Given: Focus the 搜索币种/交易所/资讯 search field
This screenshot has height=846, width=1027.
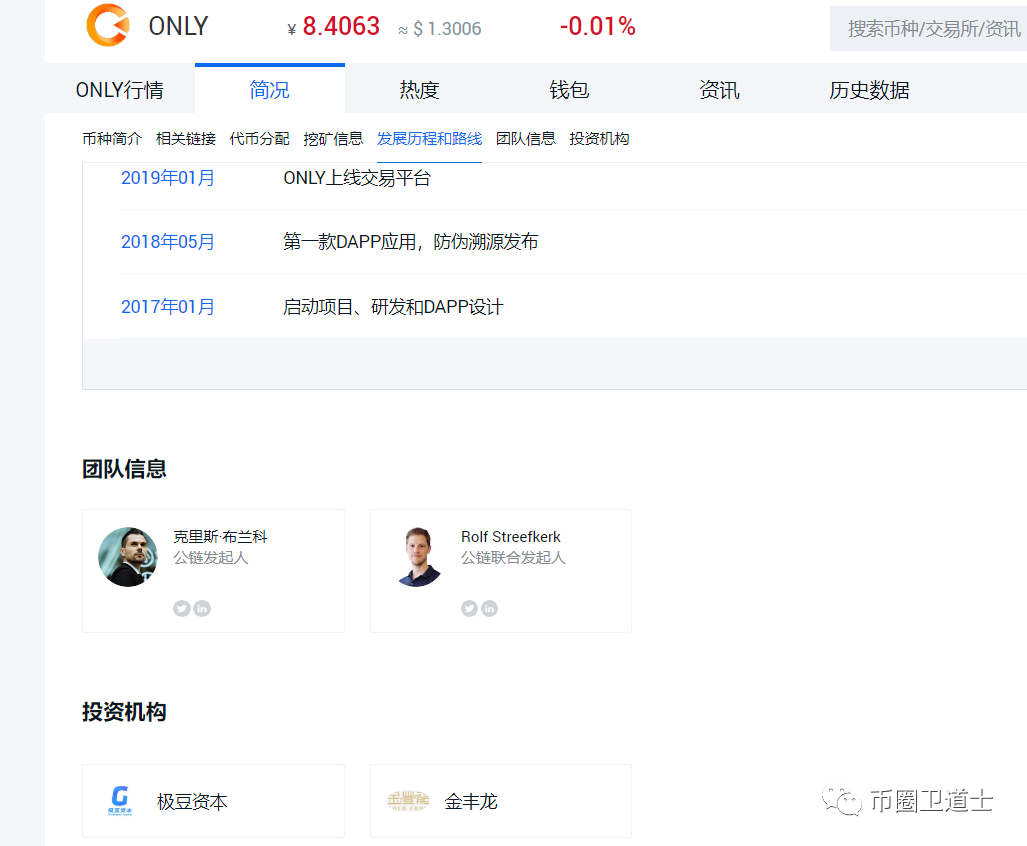Looking at the screenshot, I should click(x=928, y=29).
